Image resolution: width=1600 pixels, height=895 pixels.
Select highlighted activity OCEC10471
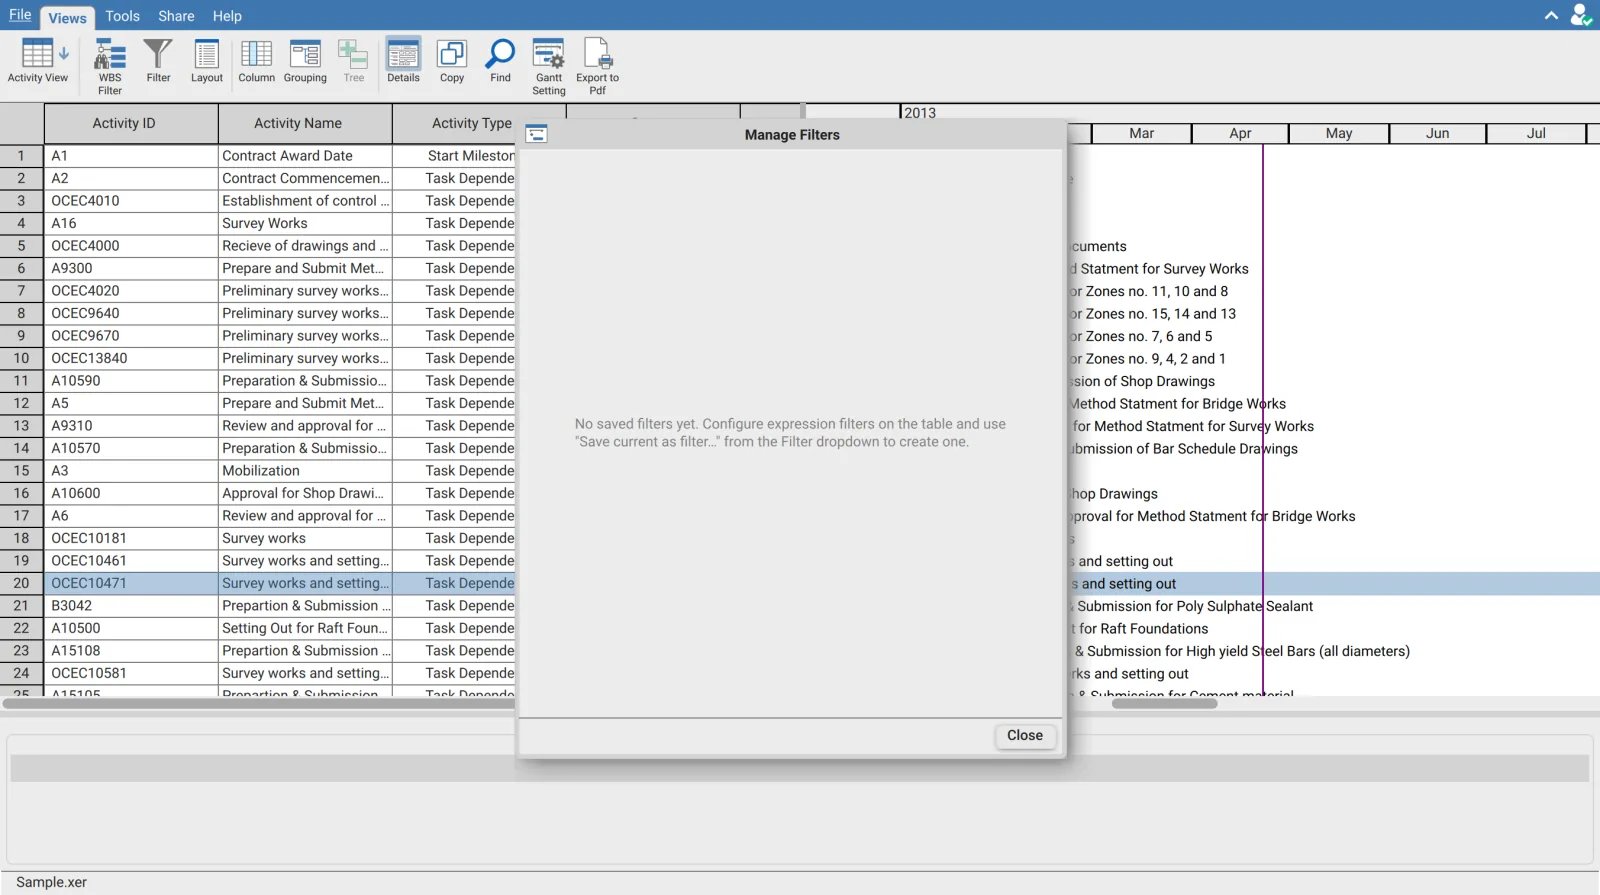click(131, 583)
